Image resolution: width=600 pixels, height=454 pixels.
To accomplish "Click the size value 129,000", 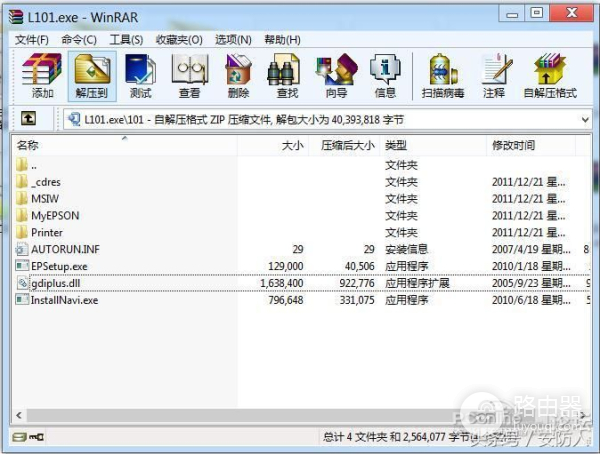I will tap(286, 266).
